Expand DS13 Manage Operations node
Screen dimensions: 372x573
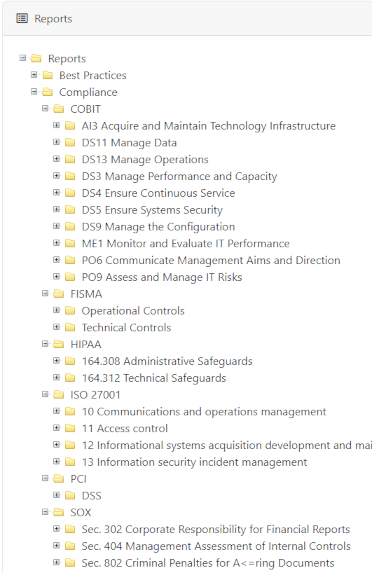click(56, 159)
